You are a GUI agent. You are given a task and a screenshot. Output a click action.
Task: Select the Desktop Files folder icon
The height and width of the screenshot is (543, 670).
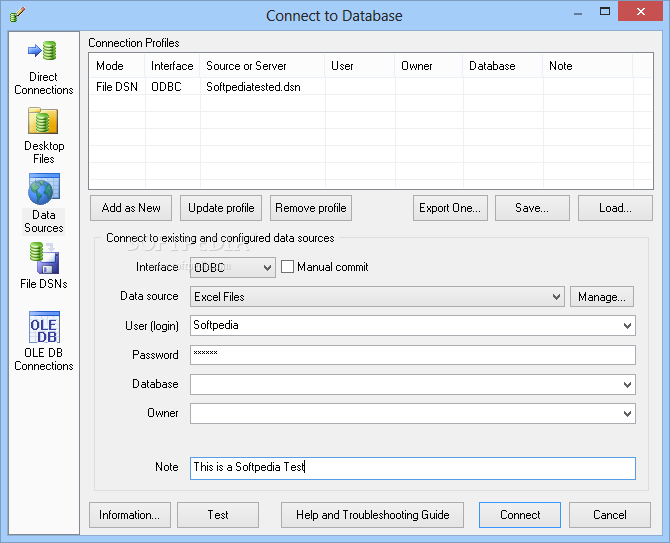tap(43, 120)
